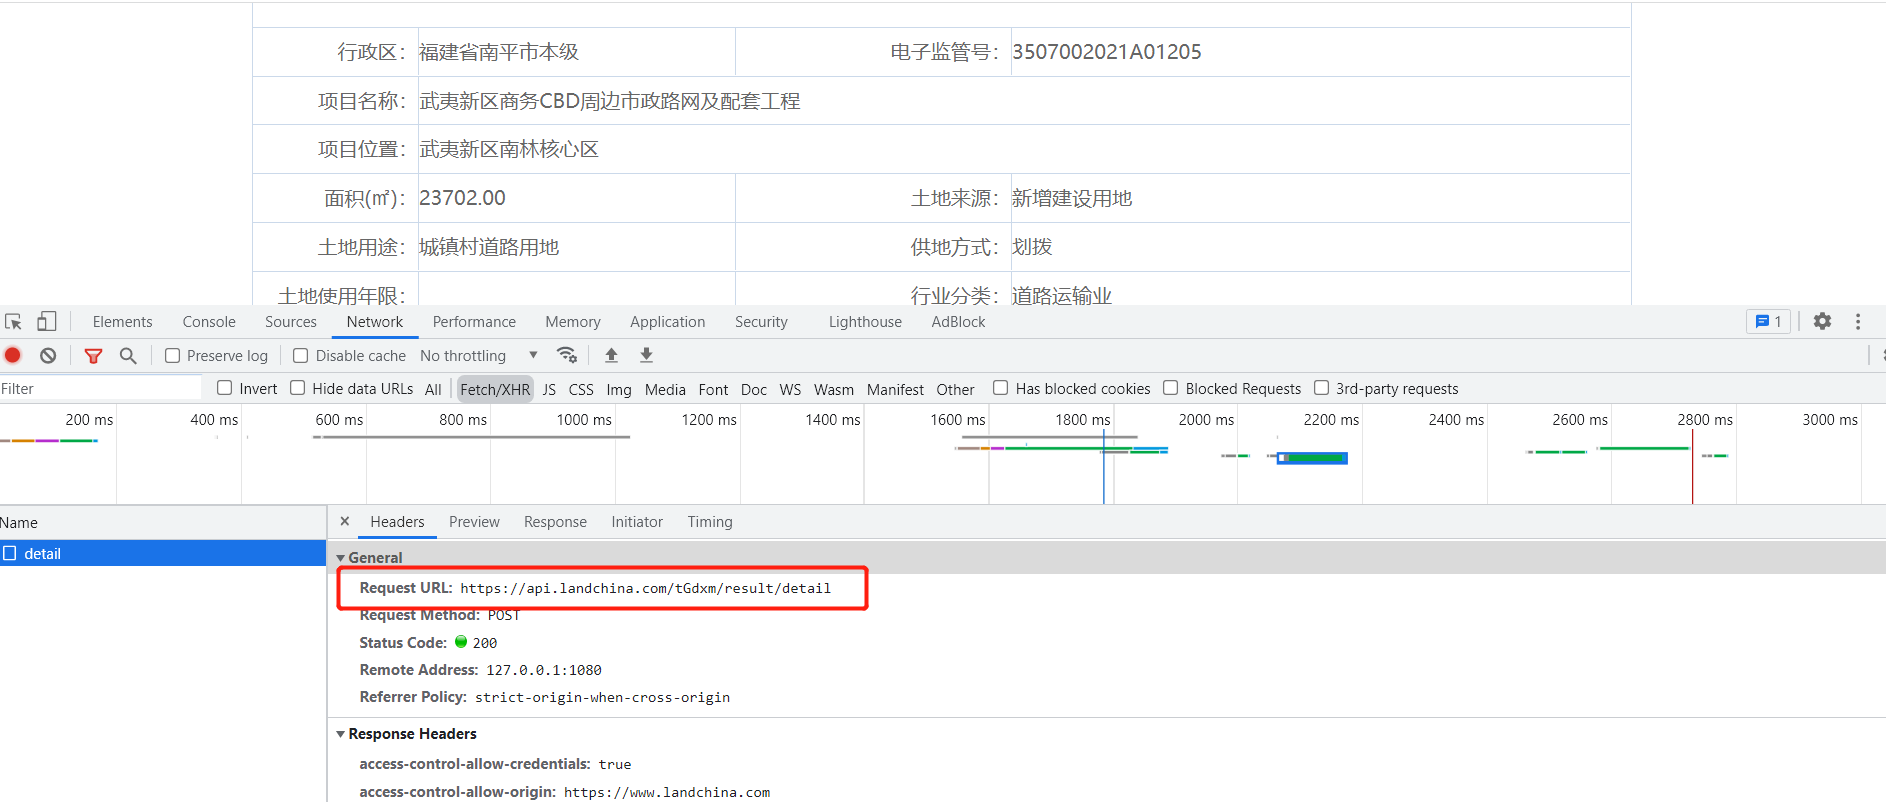
Task: Open the Initiator sub-tab
Action: 637,522
